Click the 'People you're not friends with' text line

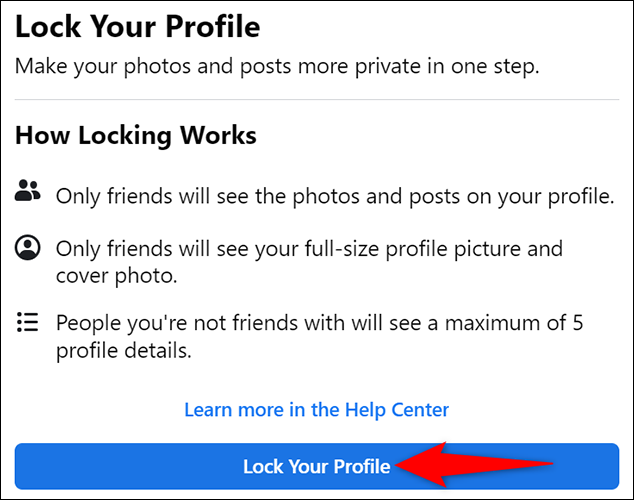pyautogui.click(x=319, y=323)
